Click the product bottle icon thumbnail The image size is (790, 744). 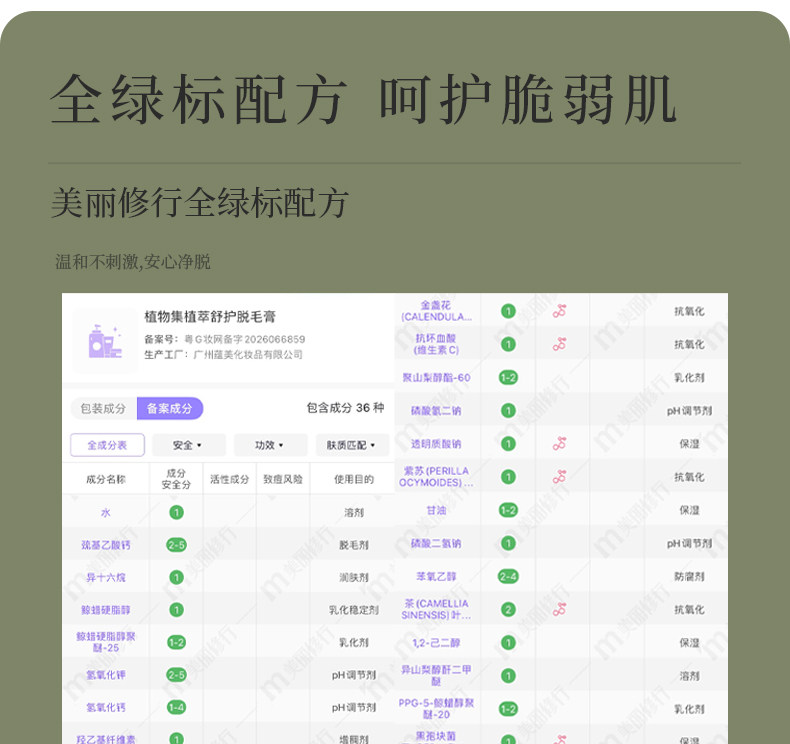pos(105,341)
